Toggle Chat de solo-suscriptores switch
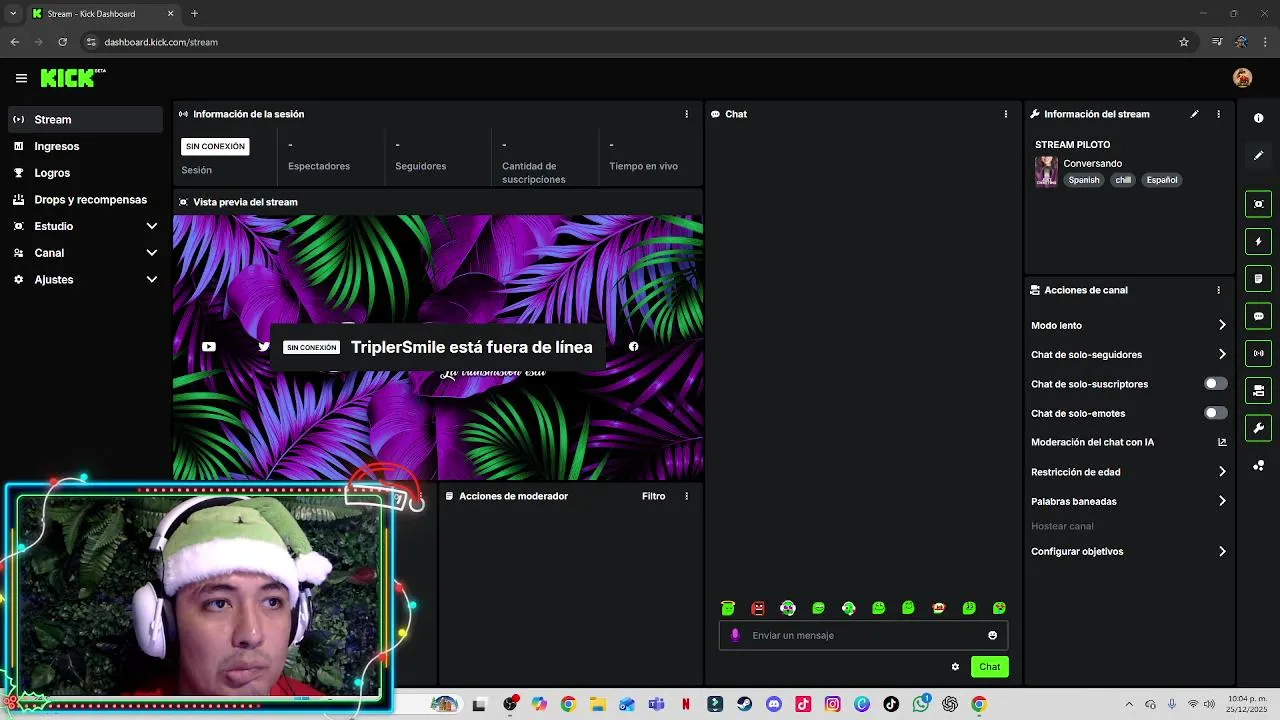This screenshot has width=1280, height=720. pos(1215,384)
